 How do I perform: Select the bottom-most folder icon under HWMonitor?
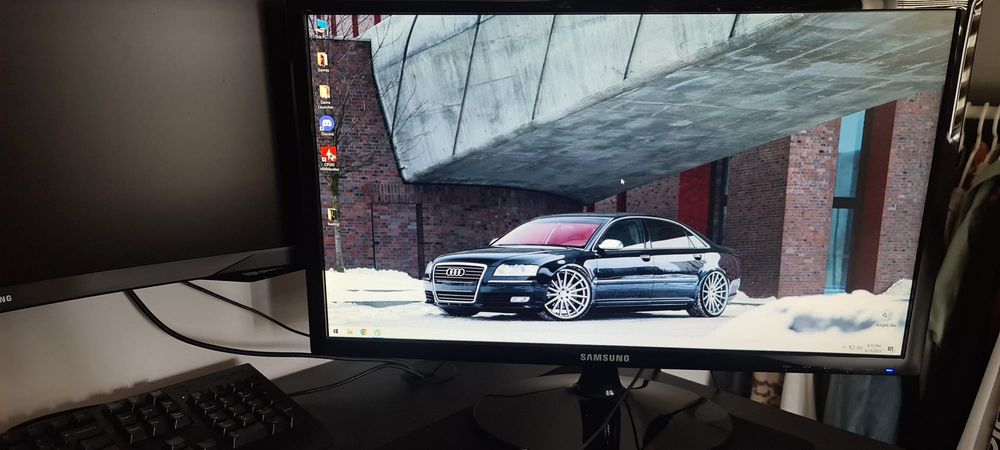click(333, 217)
